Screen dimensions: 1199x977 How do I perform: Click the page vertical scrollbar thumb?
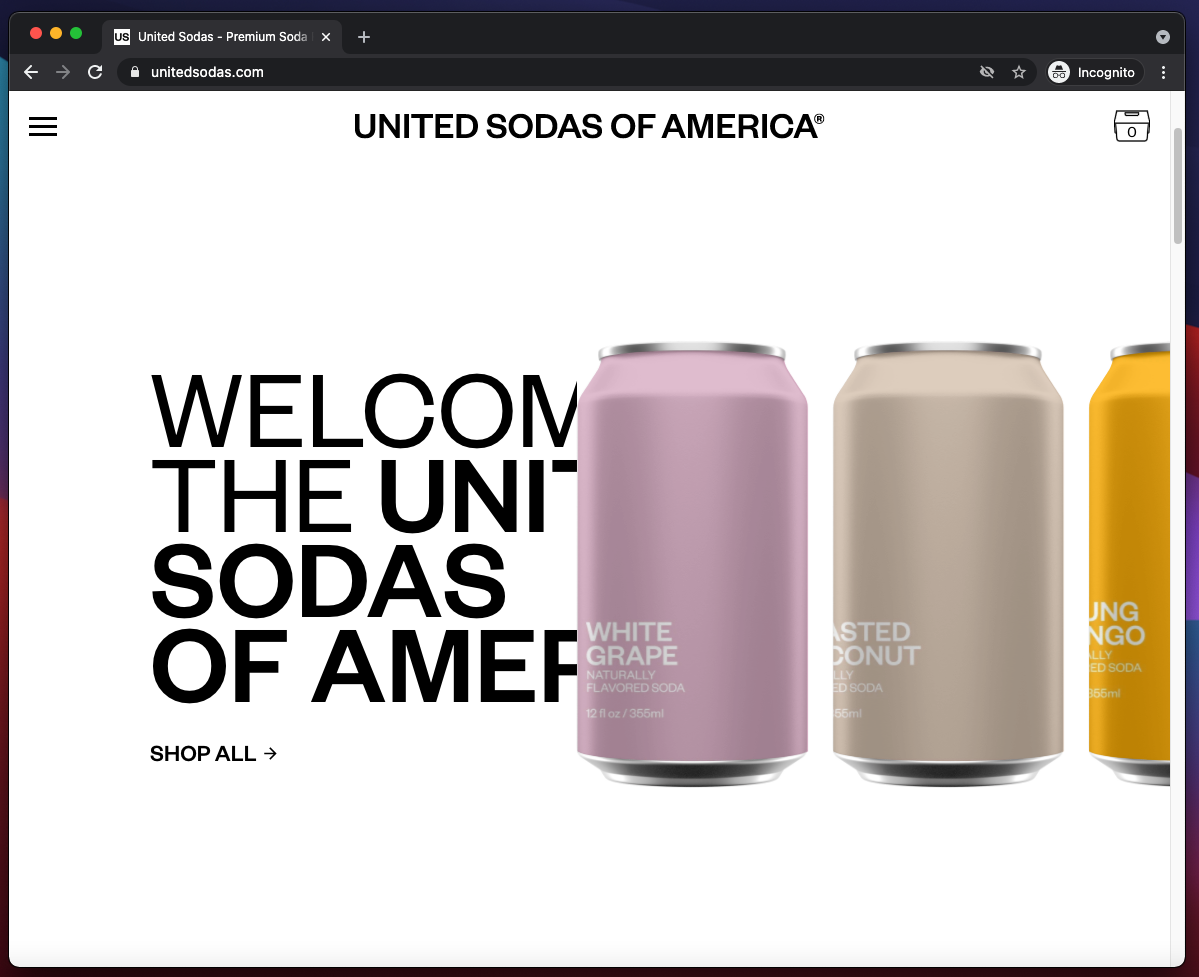[x=1178, y=186]
